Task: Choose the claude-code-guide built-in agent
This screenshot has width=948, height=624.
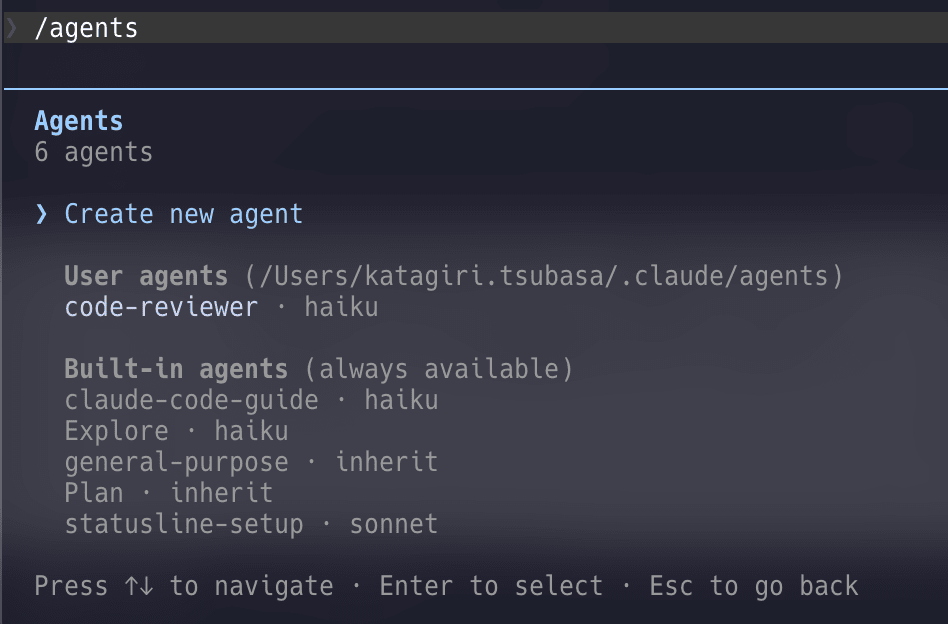Action: point(191,400)
